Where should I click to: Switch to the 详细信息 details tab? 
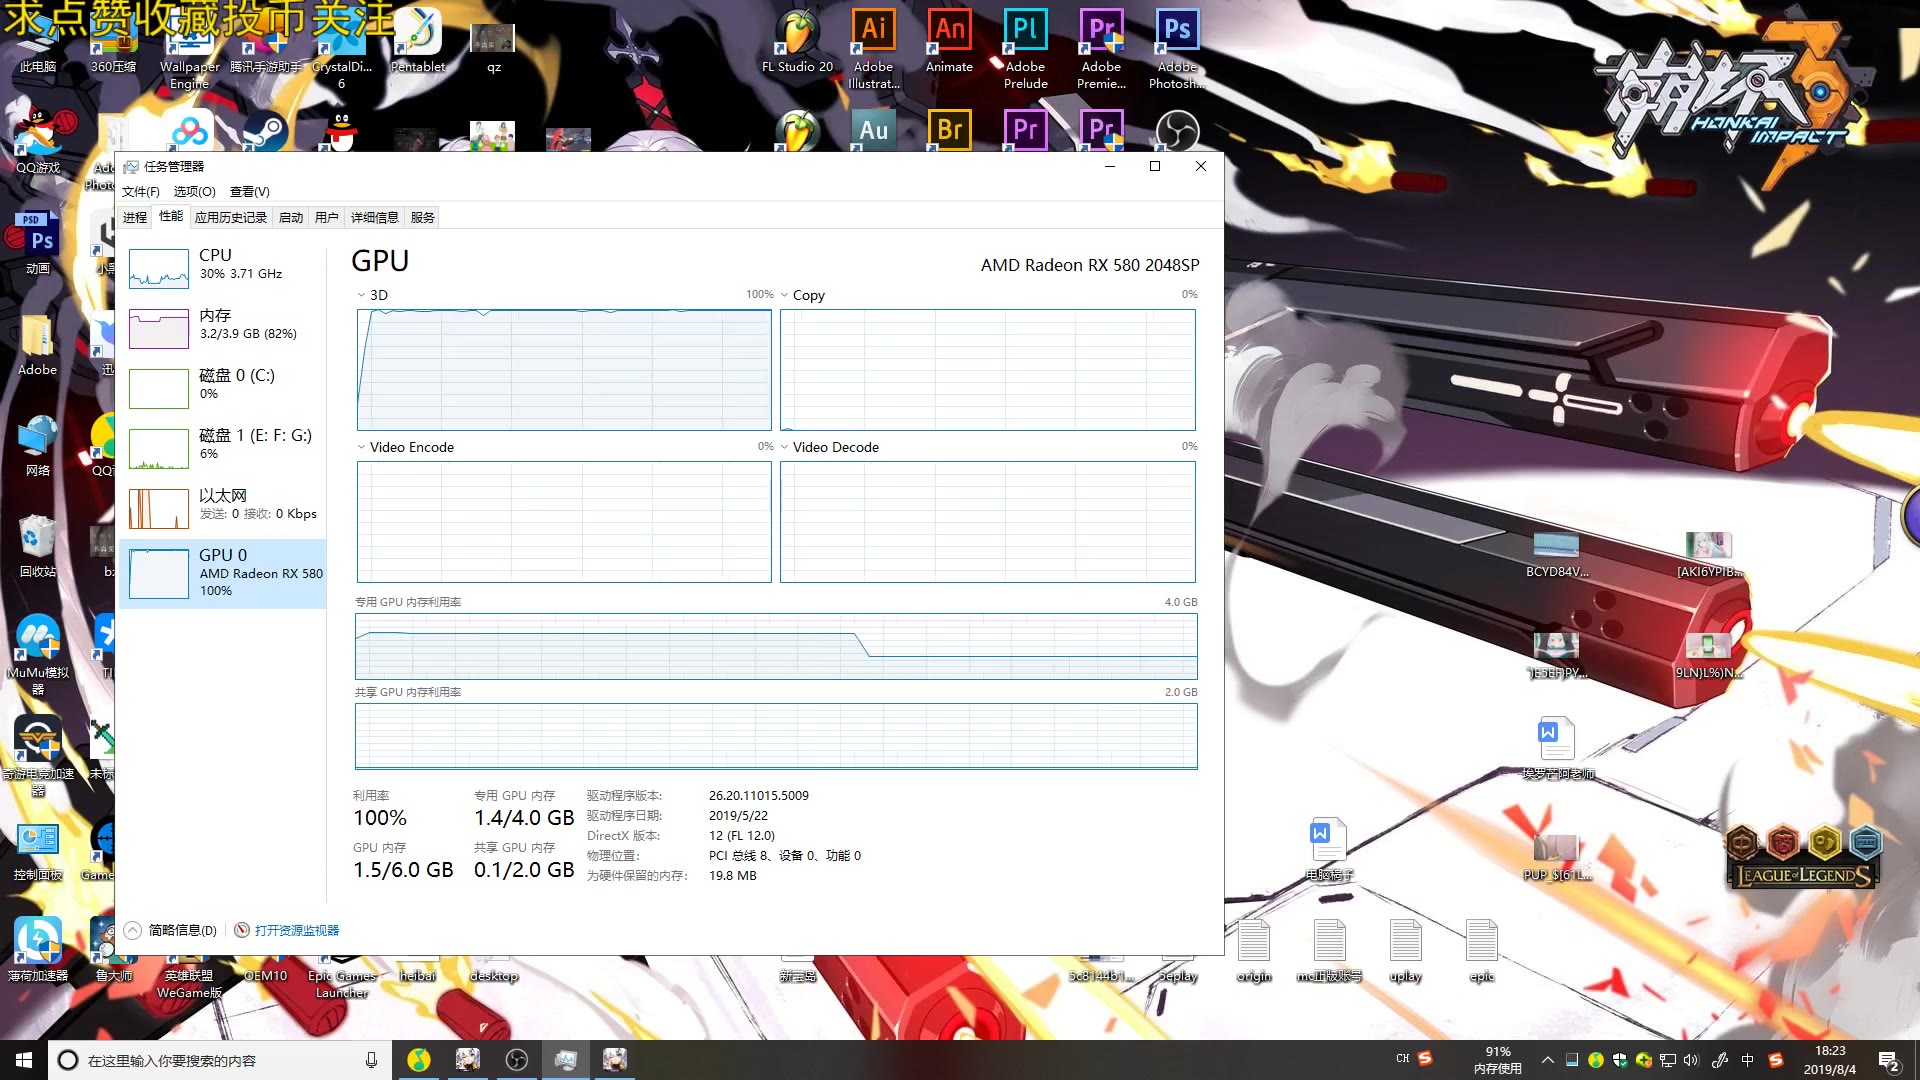click(374, 217)
